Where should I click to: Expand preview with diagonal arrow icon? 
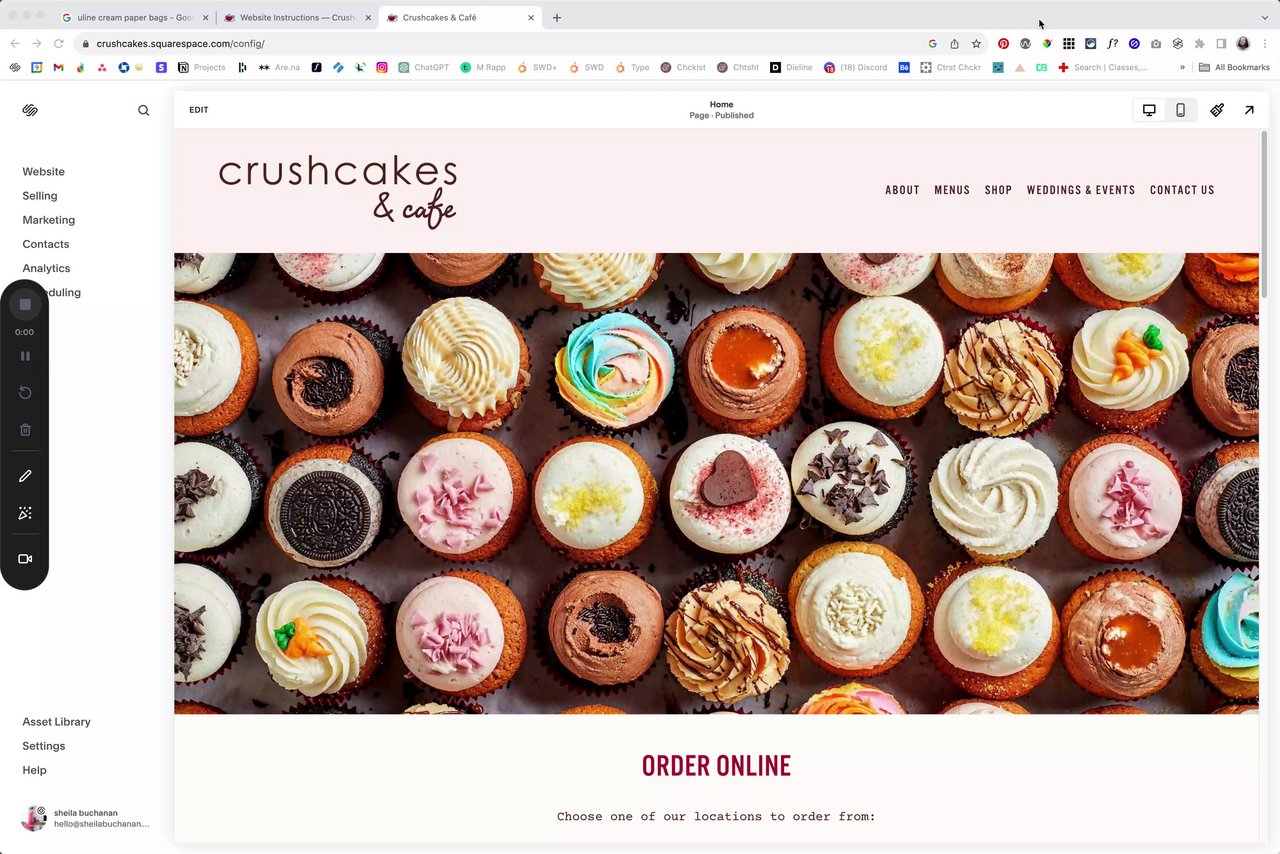point(1249,110)
